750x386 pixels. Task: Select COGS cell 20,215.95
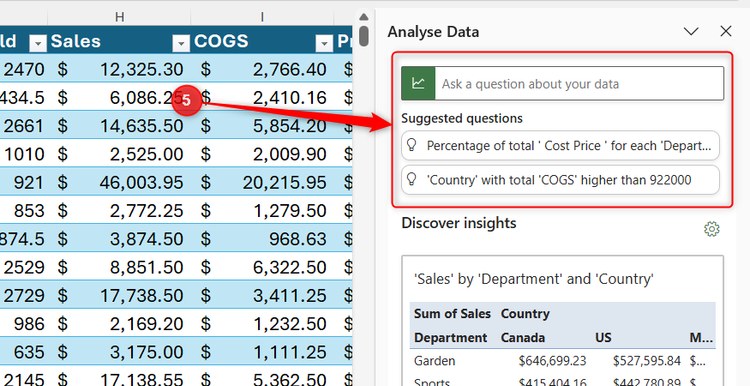tap(262, 182)
